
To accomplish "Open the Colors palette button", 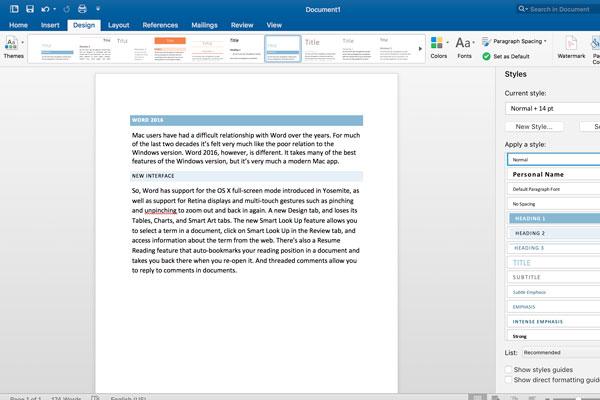I will (x=438, y=48).
